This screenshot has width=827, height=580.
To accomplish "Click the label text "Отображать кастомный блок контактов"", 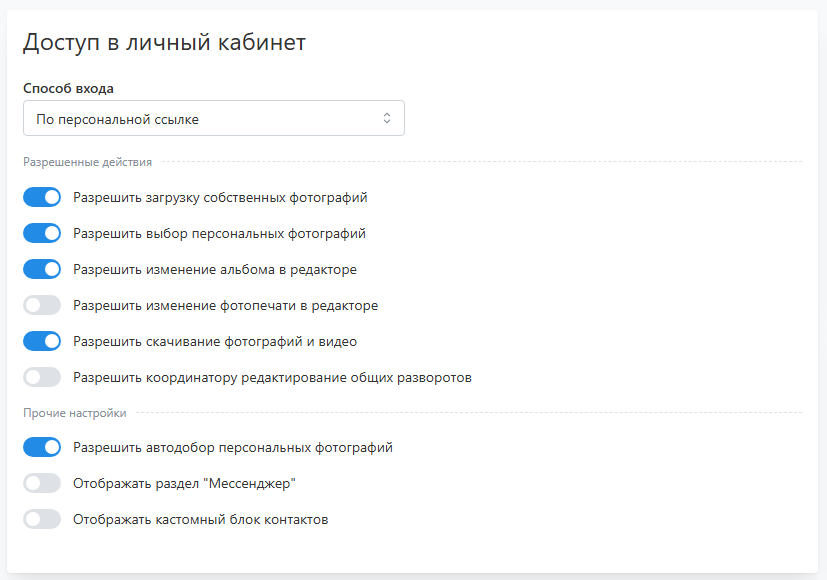I will click(201, 519).
